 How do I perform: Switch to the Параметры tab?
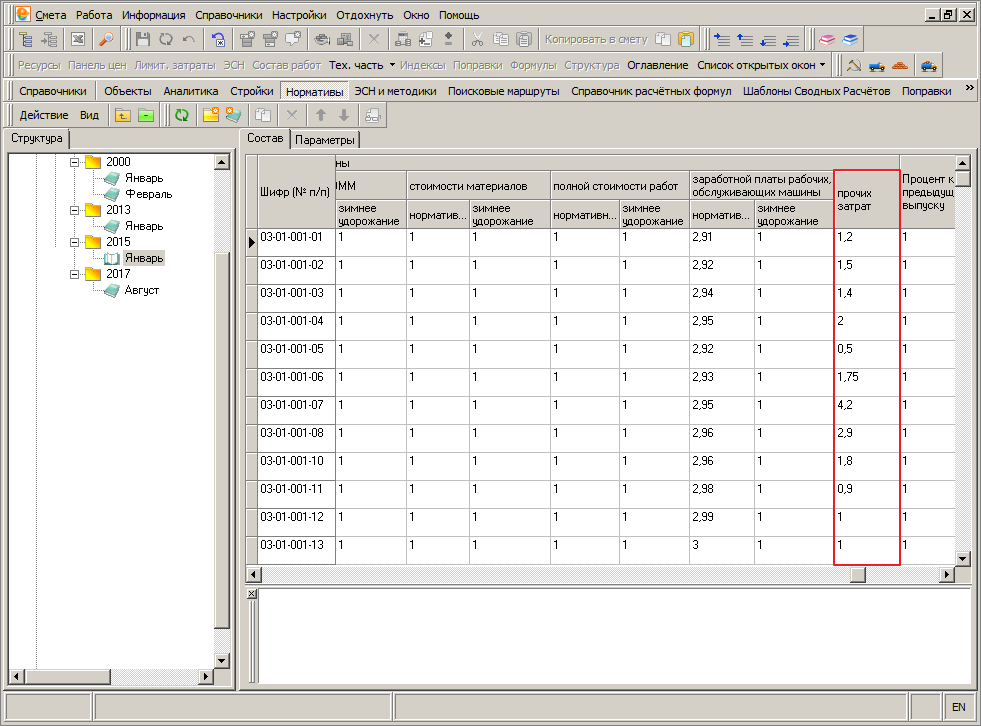(x=325, y=140)
